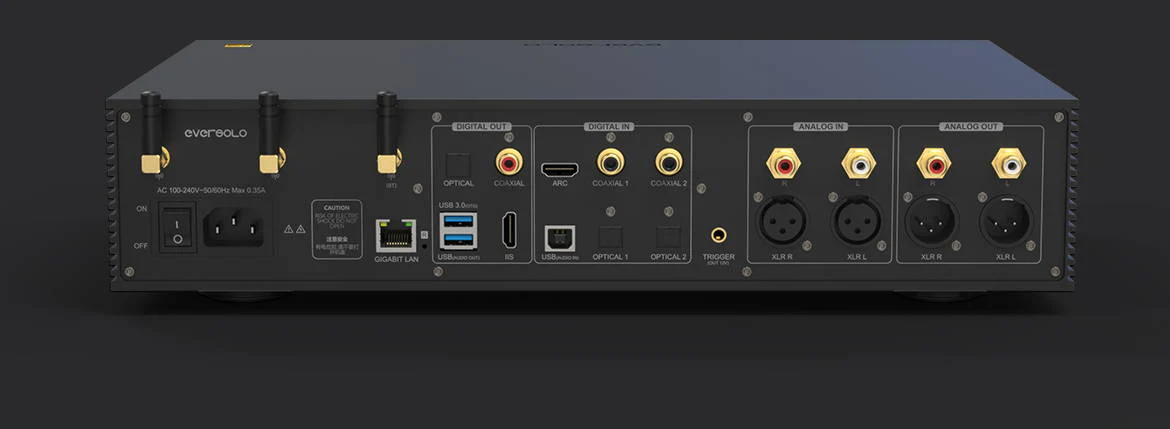The width and height of the screenshot is (1170, 429).
Task: Click the 'OPTICAL 2' label text
Action: click(668, 257)
